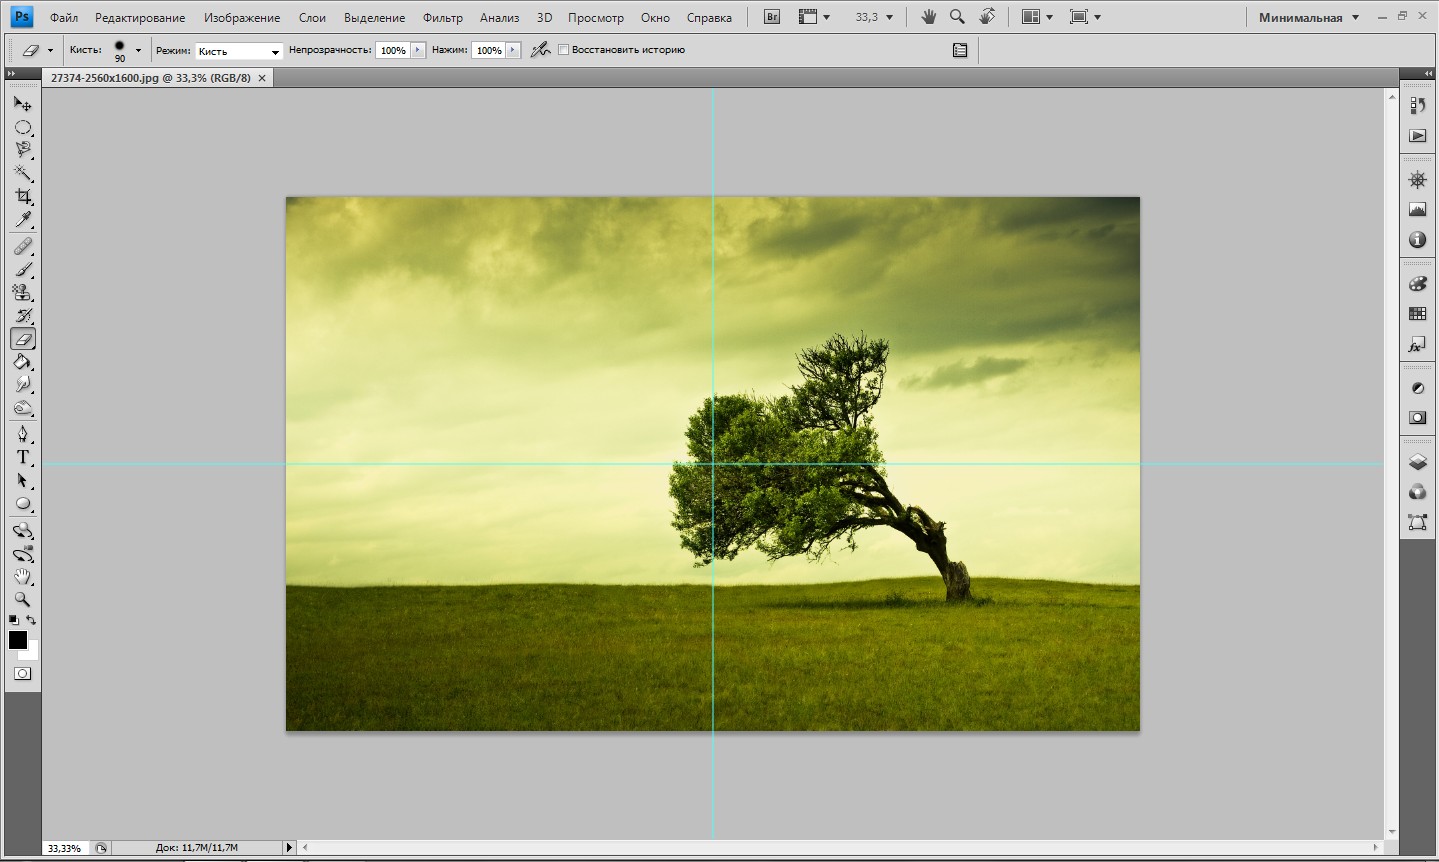Select the Crop tool

click(x=22, y=196)
